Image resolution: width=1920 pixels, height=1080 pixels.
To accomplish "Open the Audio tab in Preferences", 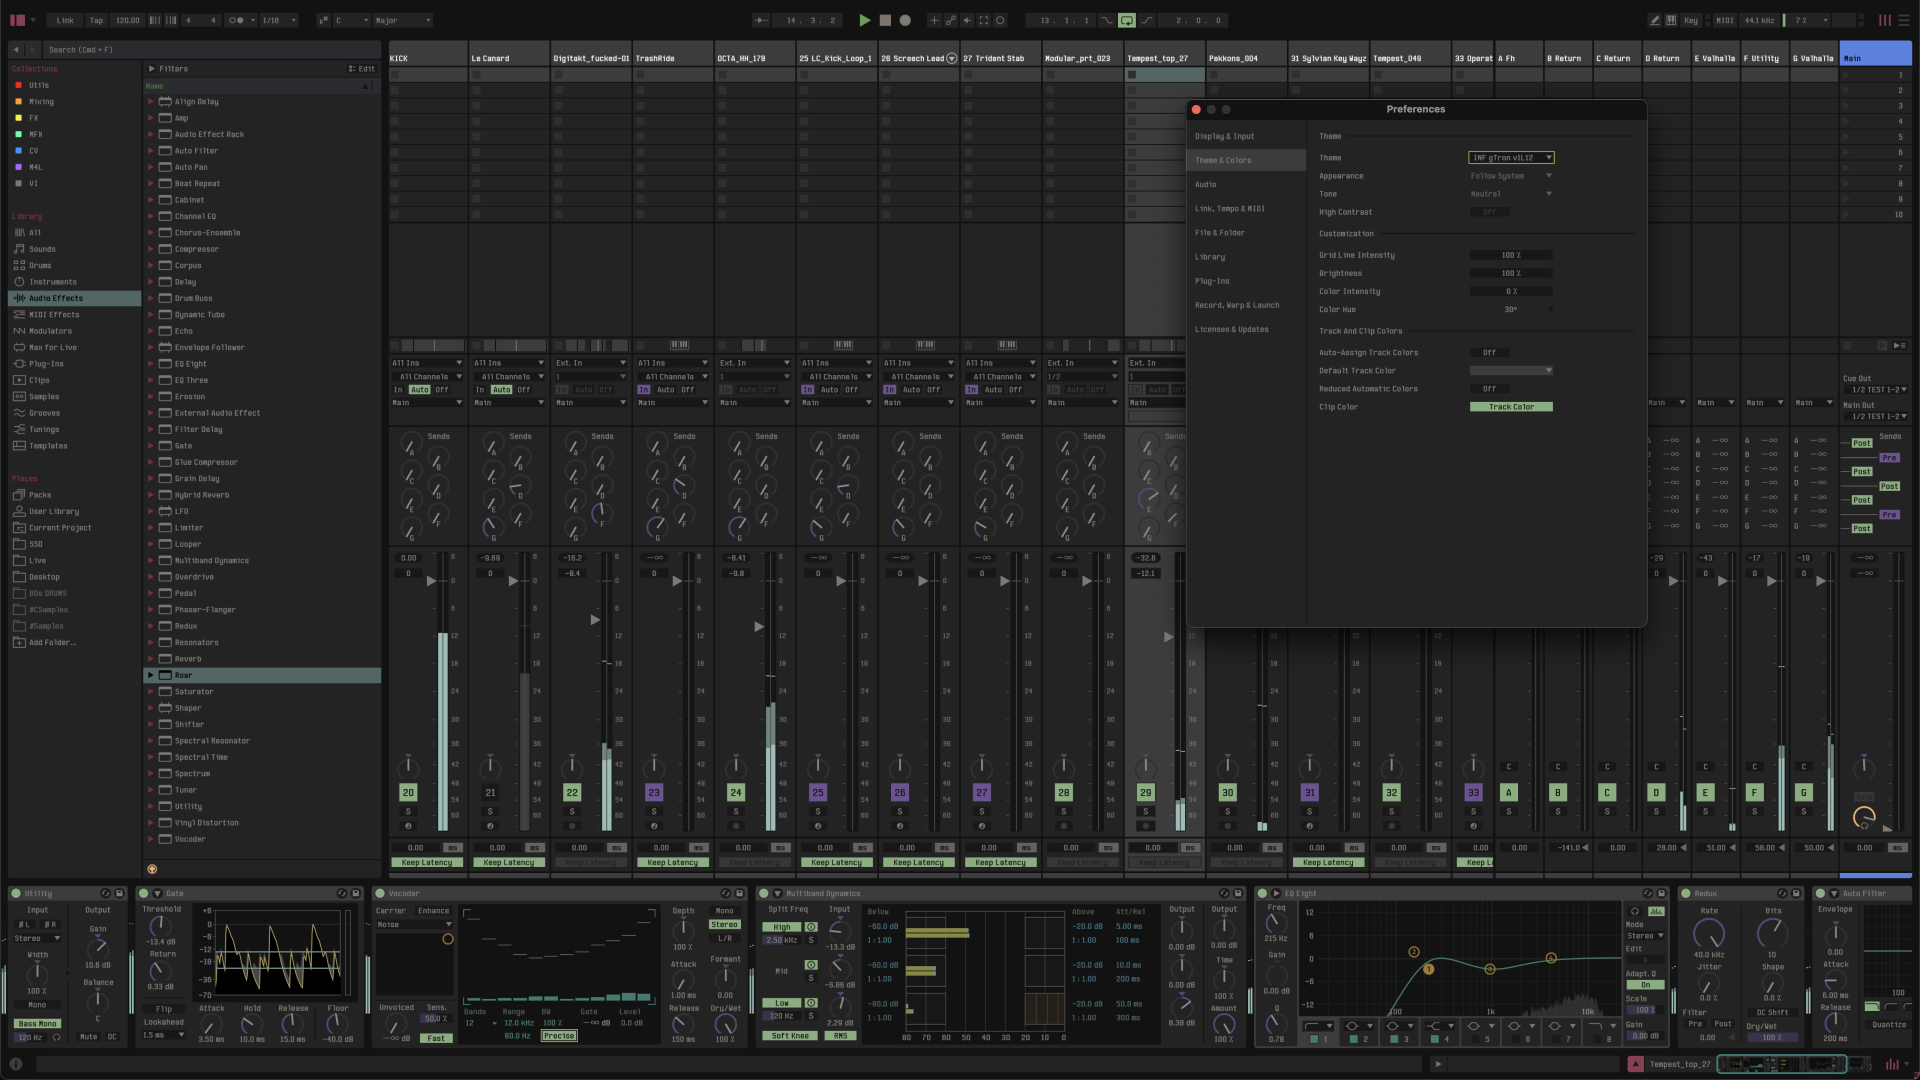I will point(1207,184).
